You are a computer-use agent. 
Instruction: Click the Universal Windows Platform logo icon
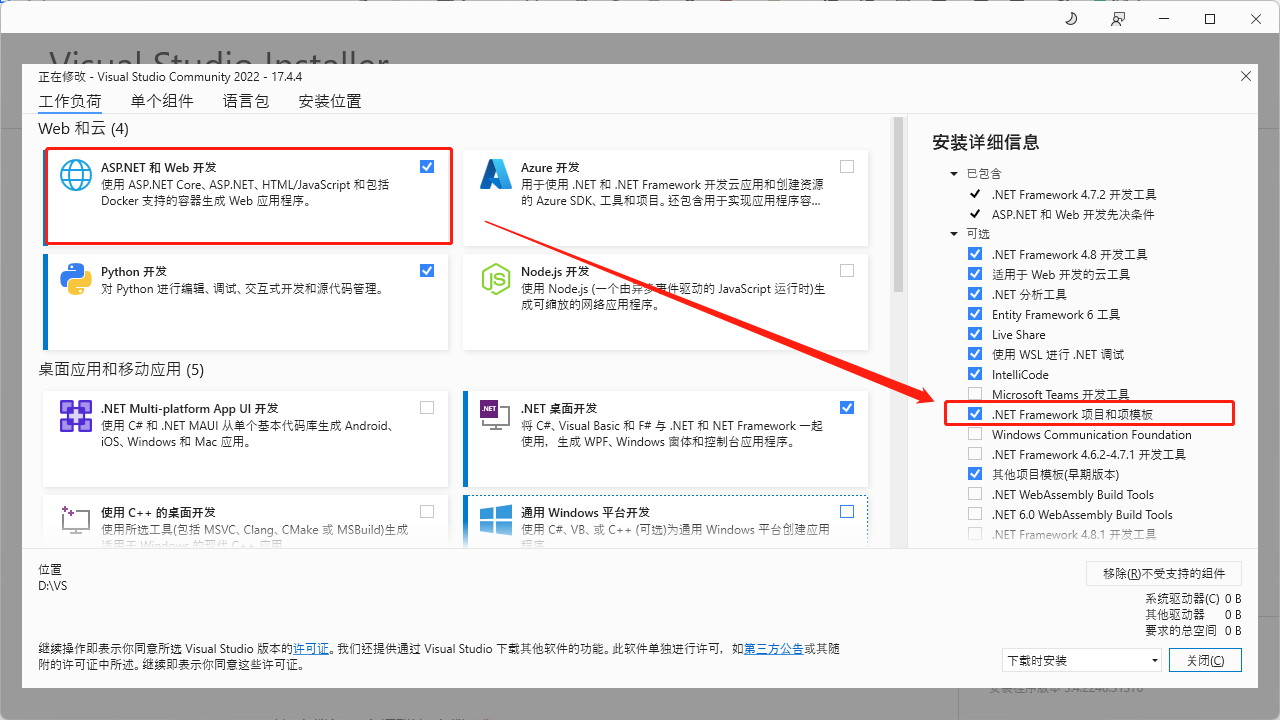(x=496, y=519)
